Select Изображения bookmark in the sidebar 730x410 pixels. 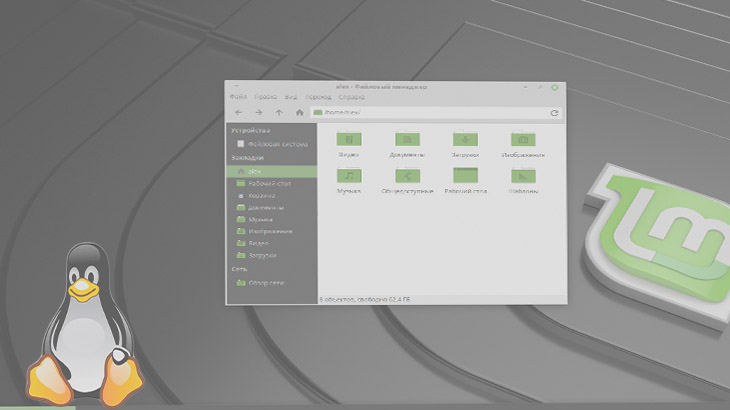pyautogui.click(x=272, y=231)
